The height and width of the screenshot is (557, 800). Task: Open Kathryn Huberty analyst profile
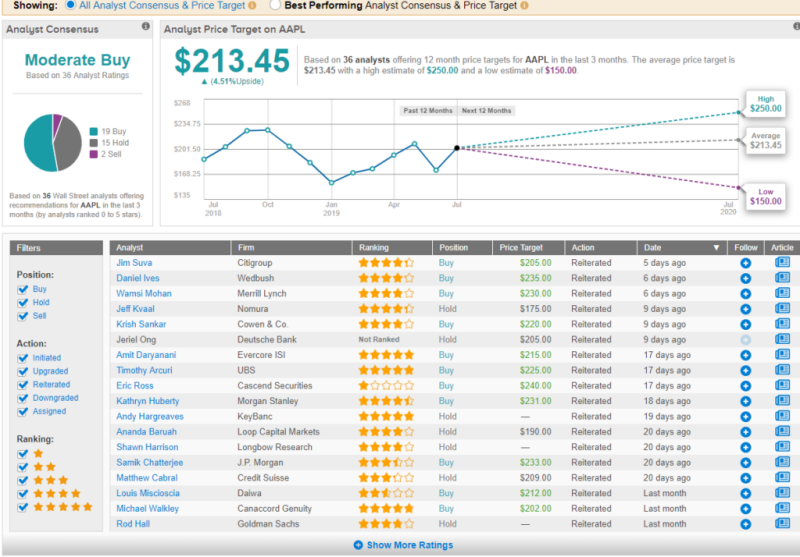pyautogui.click(x=147, y=401)
